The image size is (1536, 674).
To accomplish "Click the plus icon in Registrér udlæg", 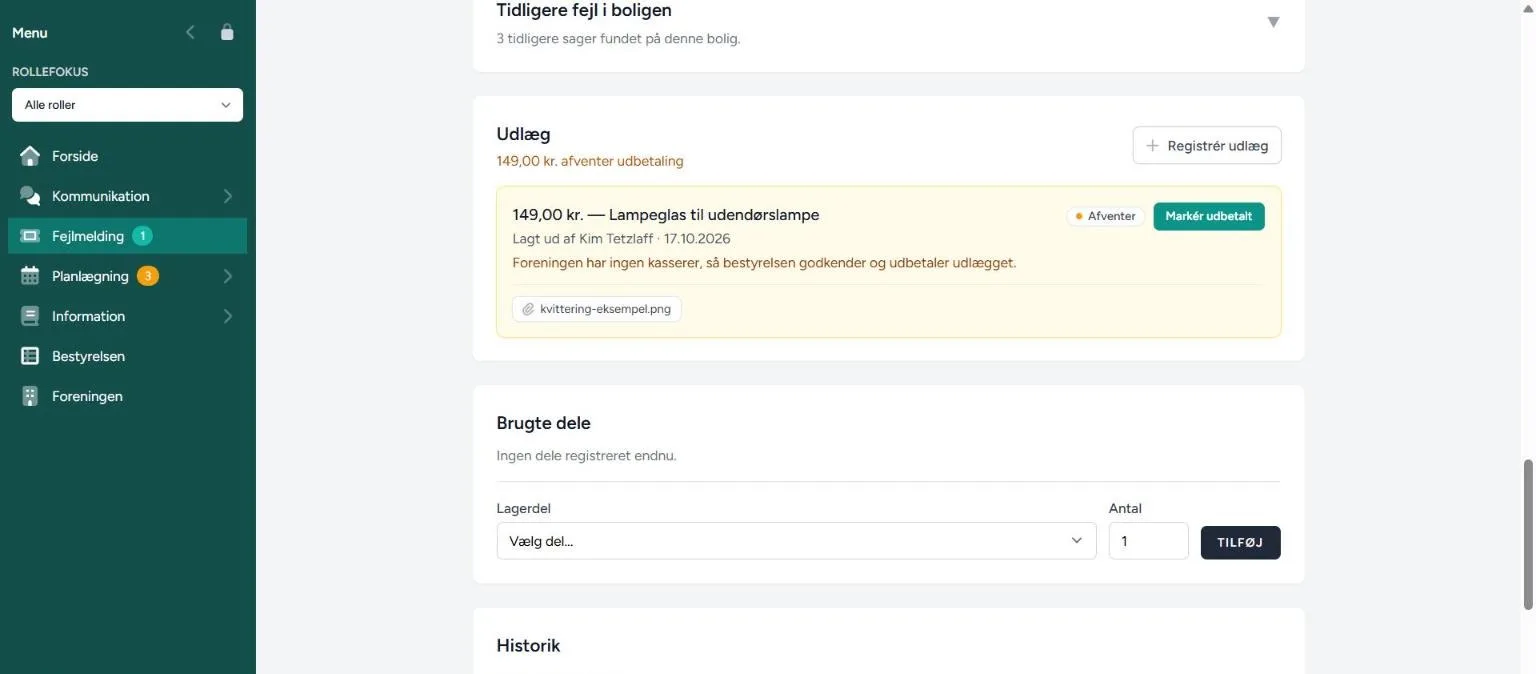I will [x=1153, y=146].
